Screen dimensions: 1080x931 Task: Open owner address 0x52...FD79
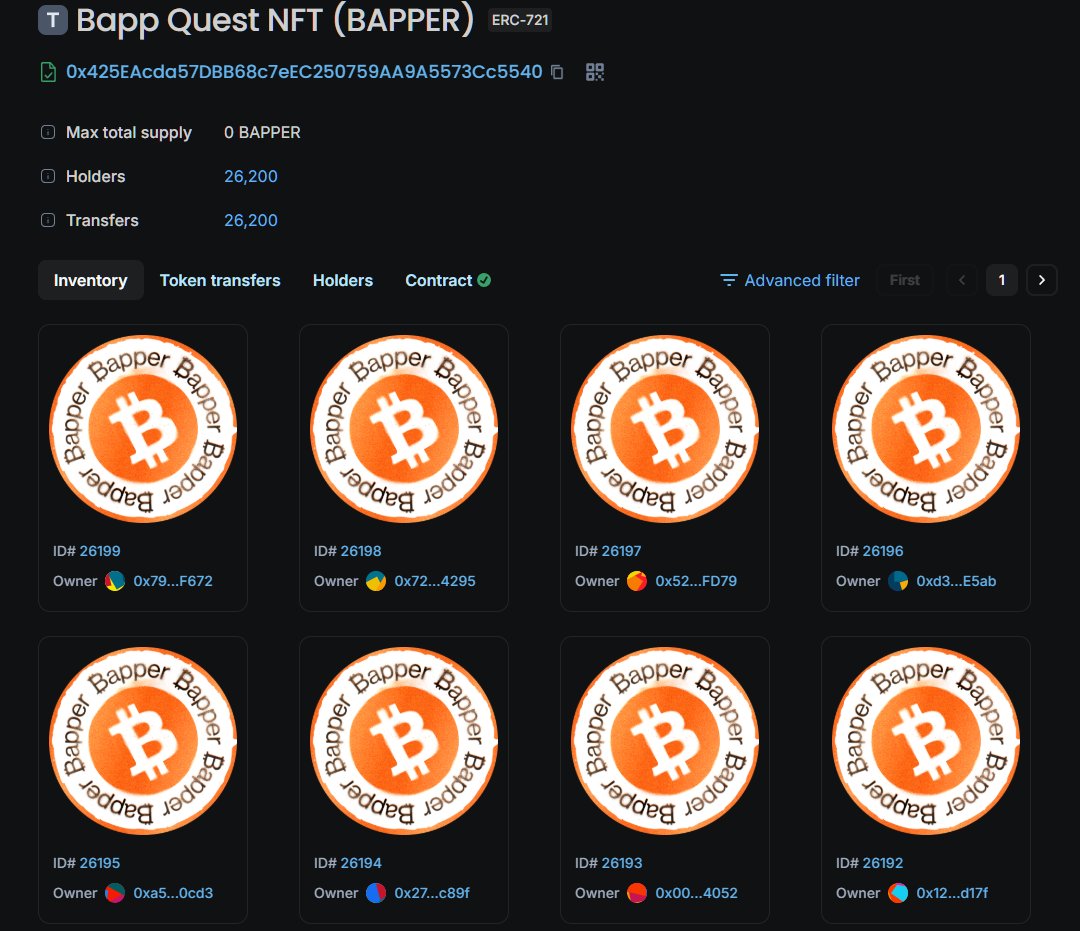coord(696,581)
